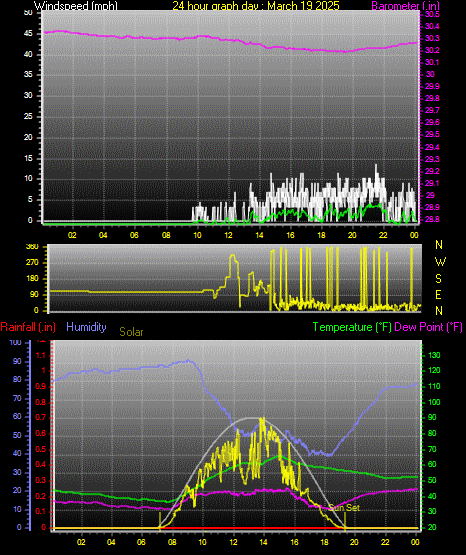Select the Rainfall (.in) legend label
466x555 pixels.
click(x=28, y=327)
